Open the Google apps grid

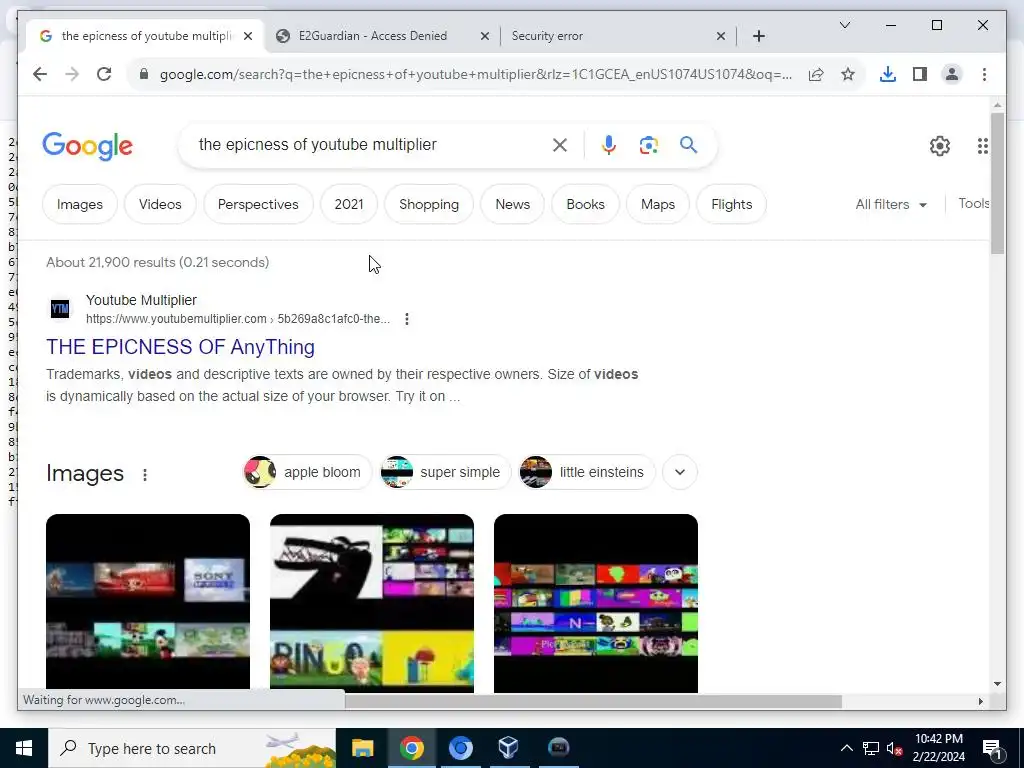click(x=982, y=146)
